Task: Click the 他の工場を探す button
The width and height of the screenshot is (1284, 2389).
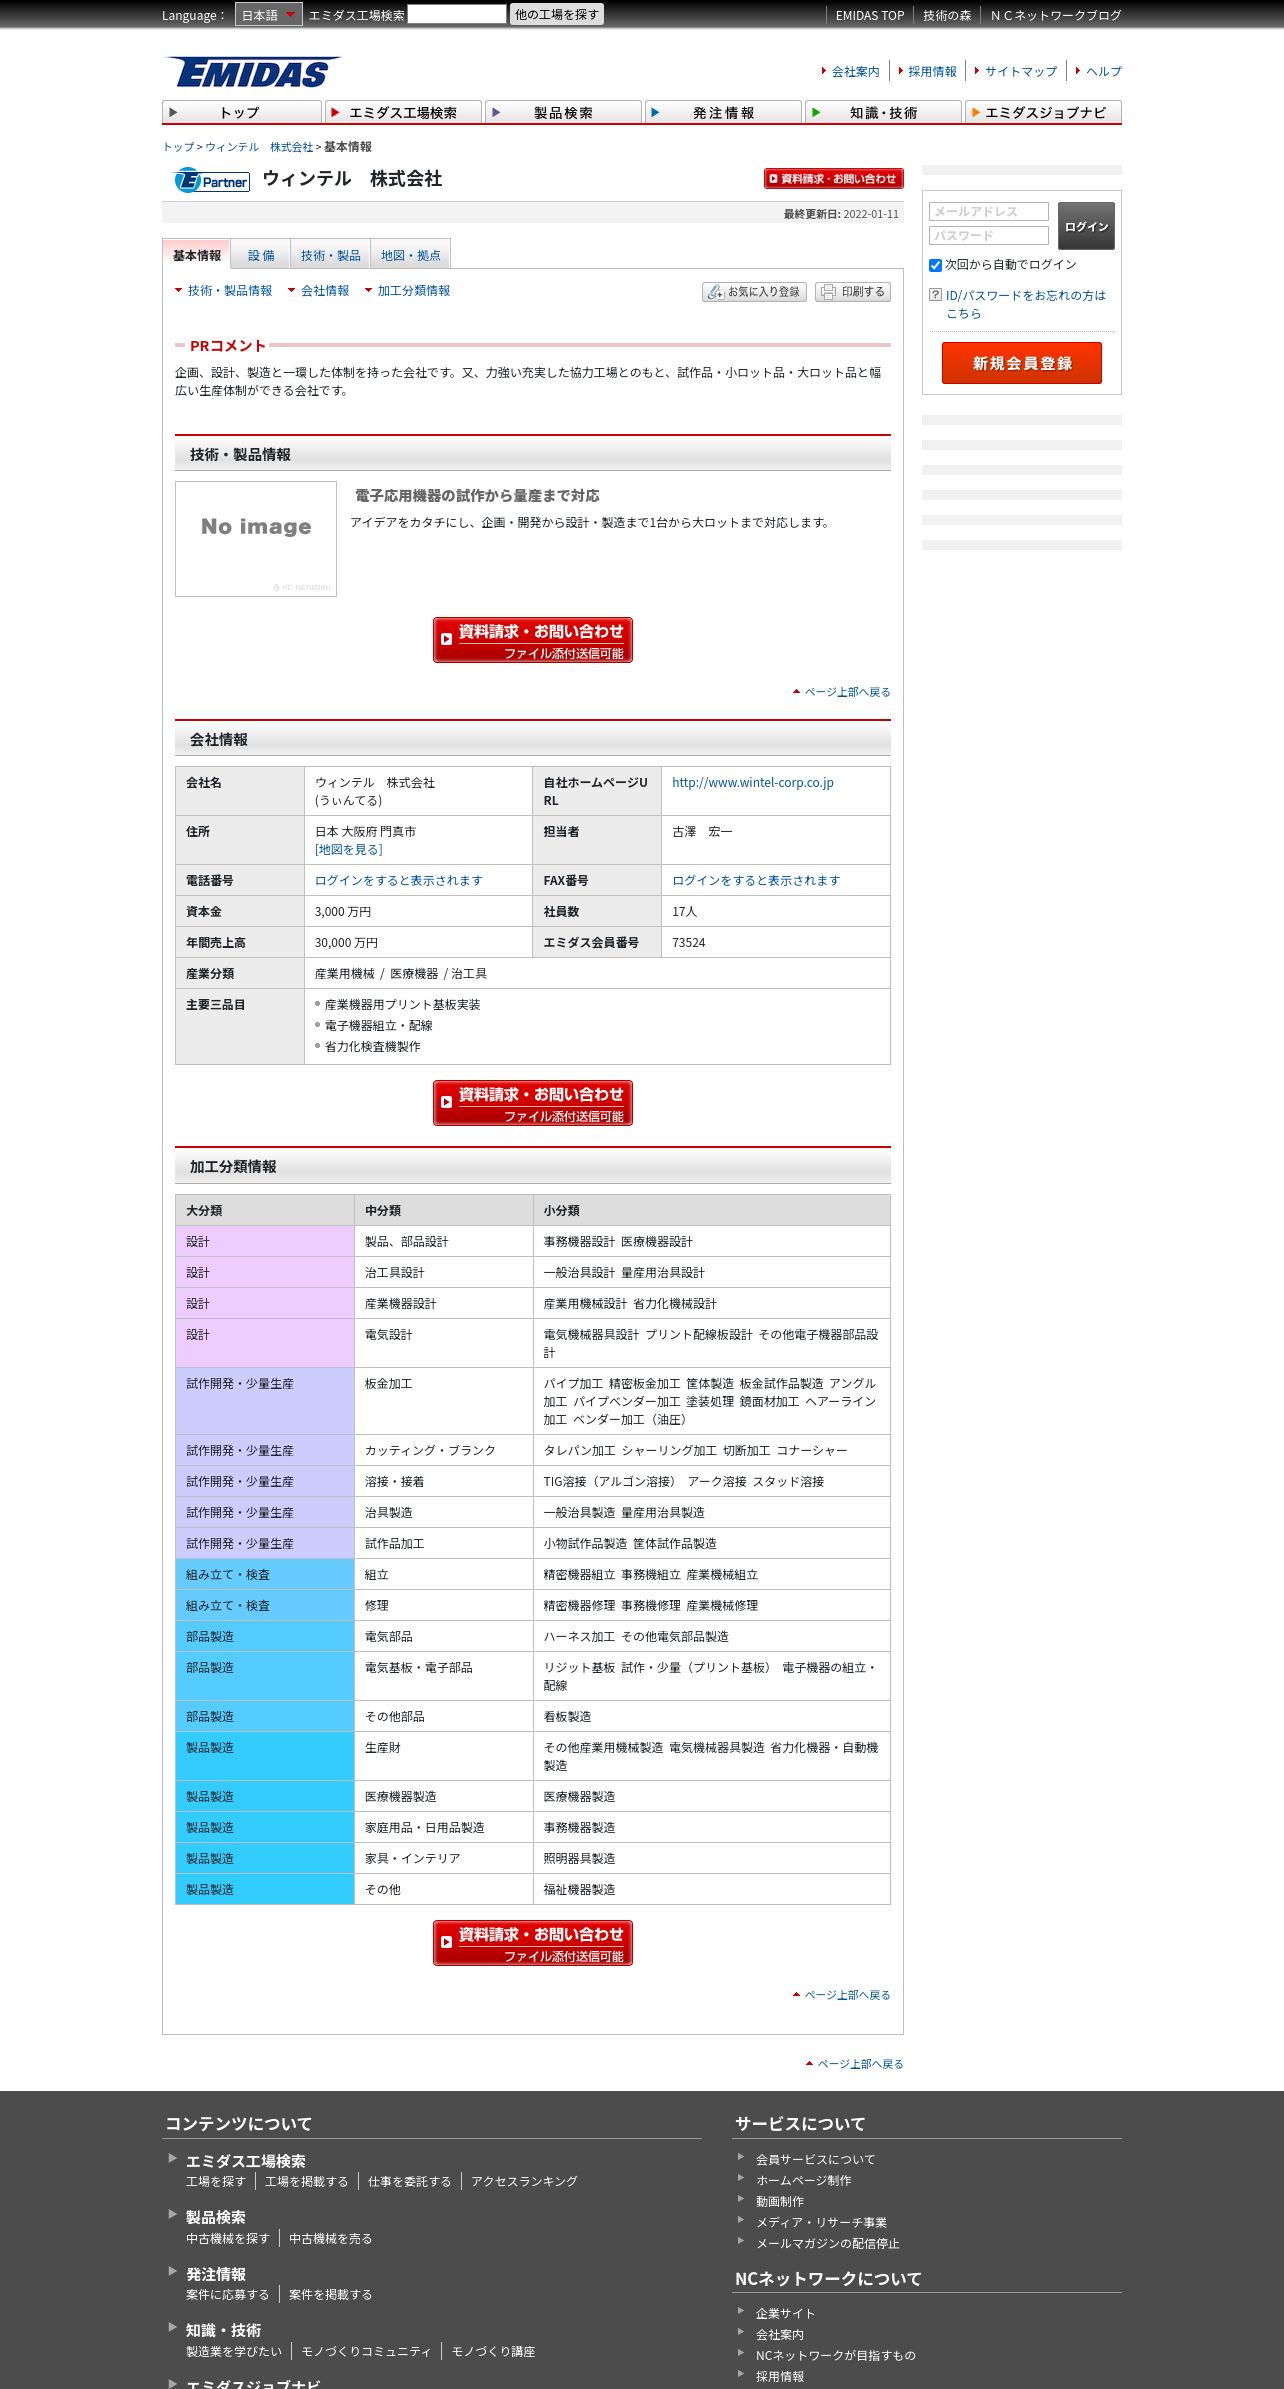Action: pos(557,14)
